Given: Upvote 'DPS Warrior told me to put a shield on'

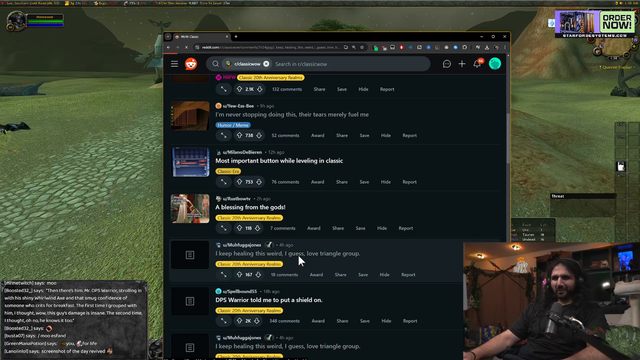Looking at the screenshot, I should (239, 321).
